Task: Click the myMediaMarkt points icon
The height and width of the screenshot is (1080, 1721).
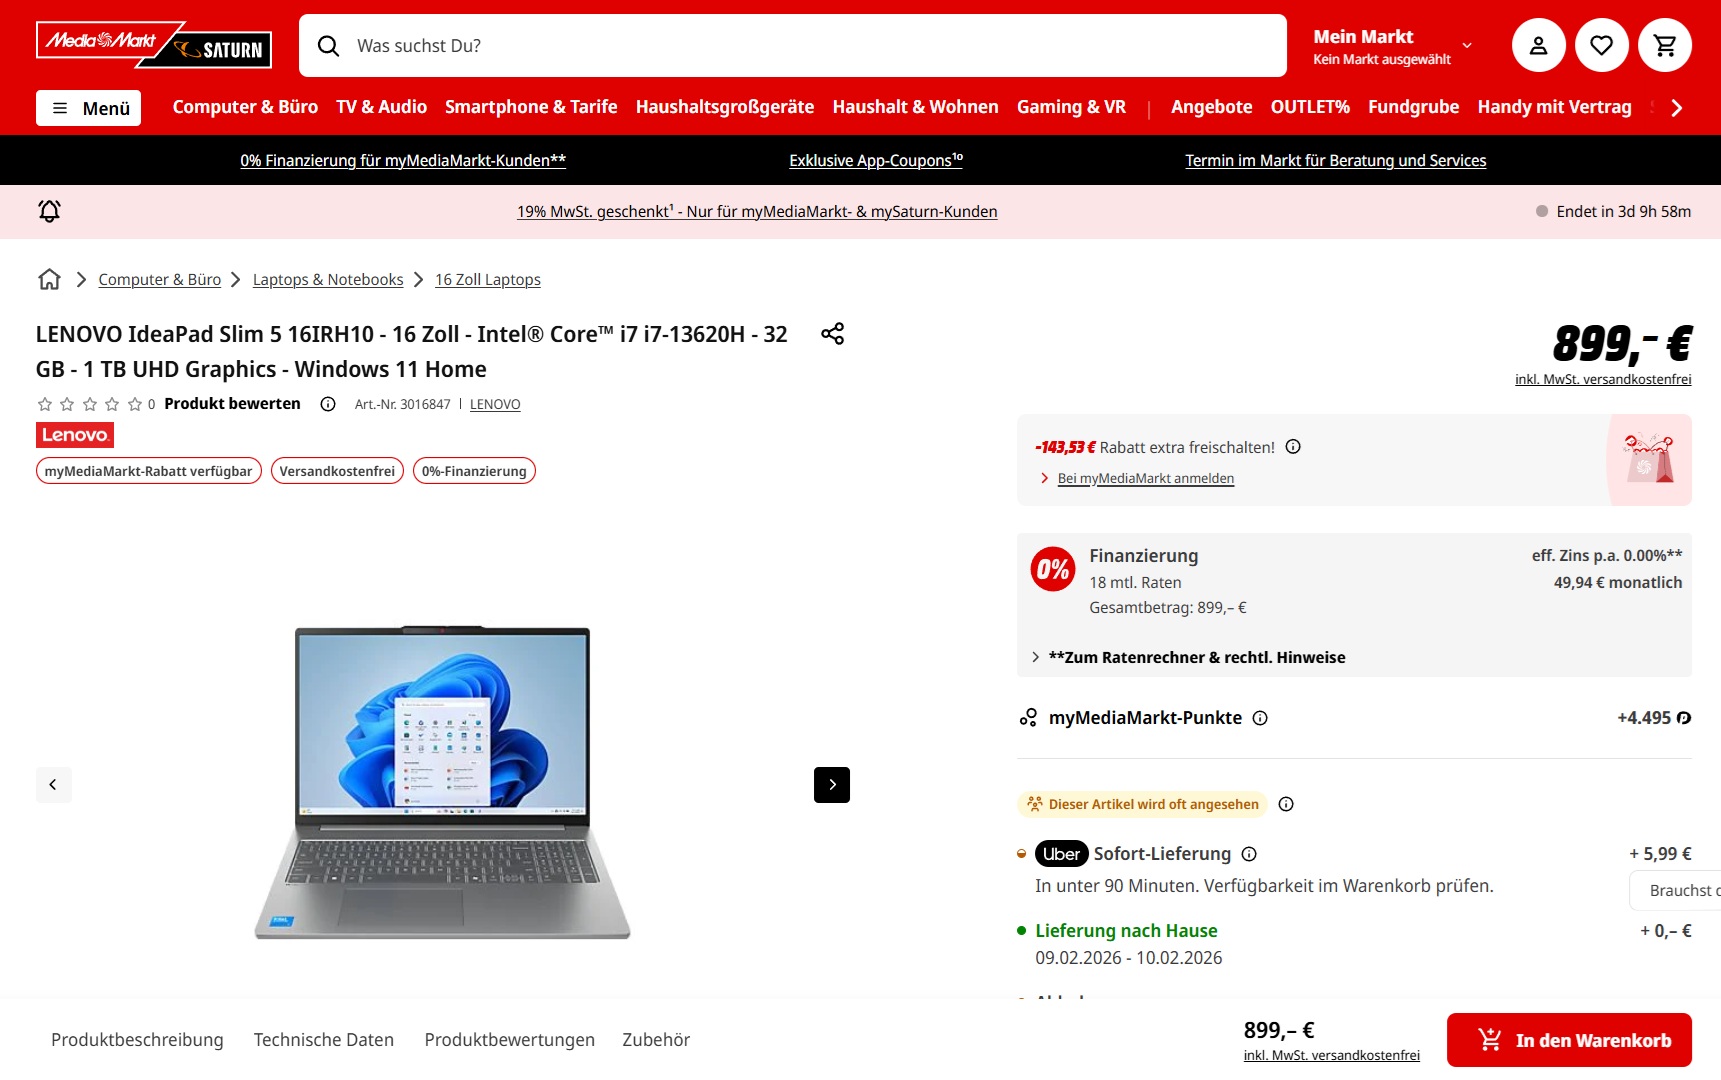Action: point(1028,718)
